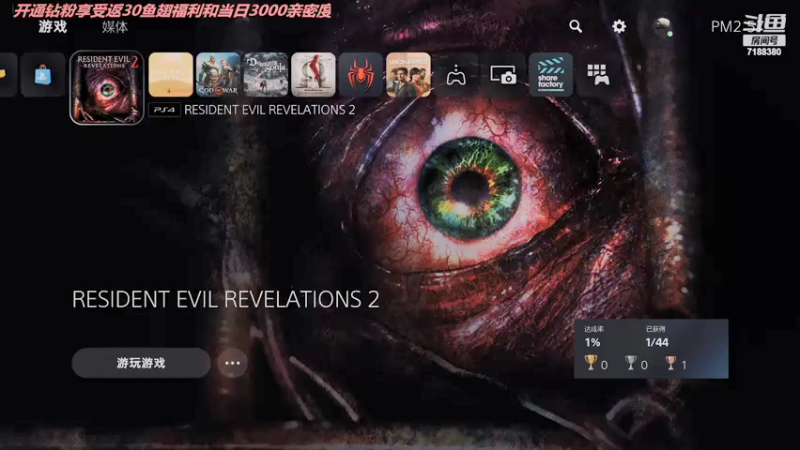
Task: Click the silver trophy count
Action: (636, 363)
